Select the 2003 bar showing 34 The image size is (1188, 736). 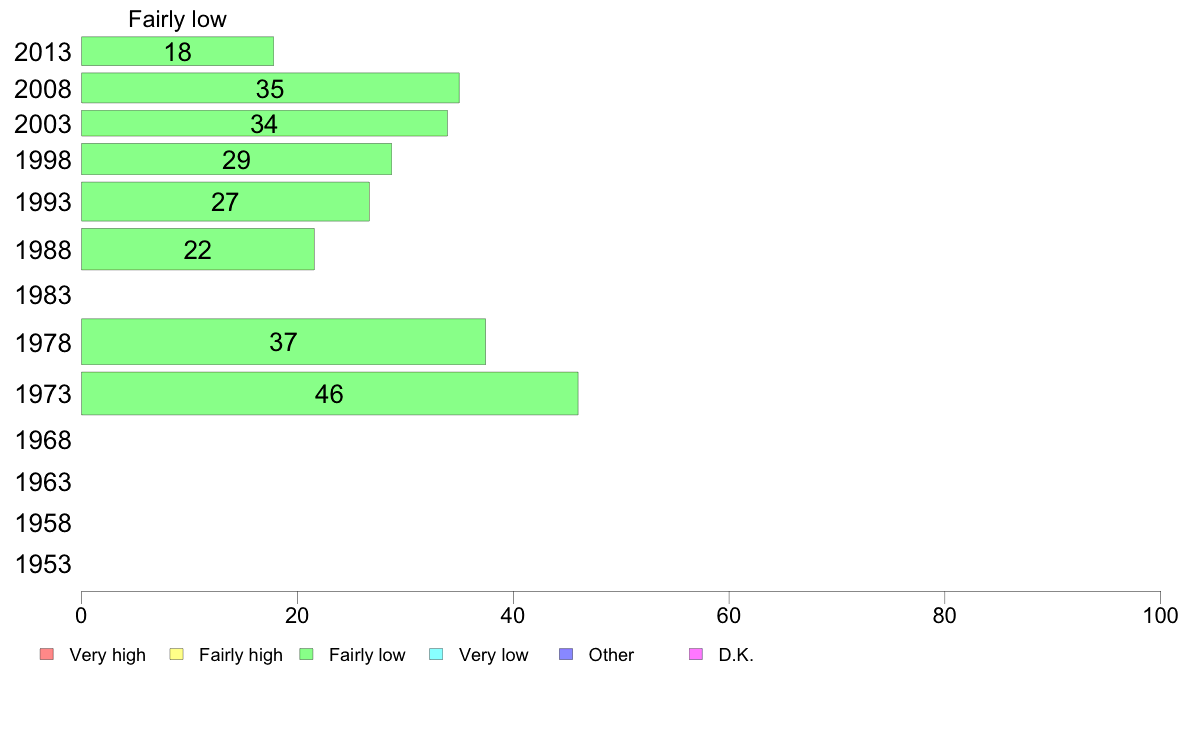click(x=264, y=124)
